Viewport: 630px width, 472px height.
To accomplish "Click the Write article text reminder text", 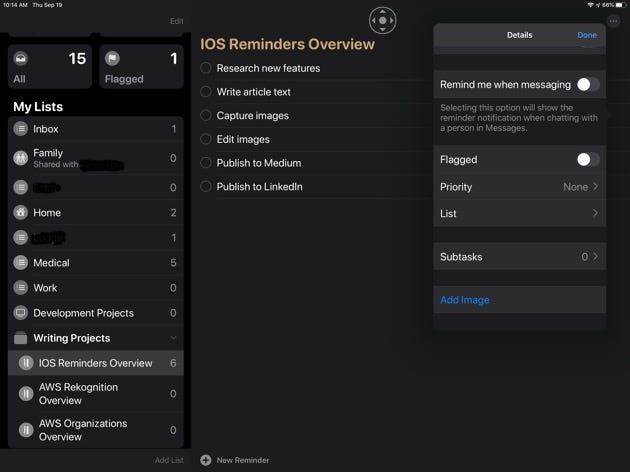I will (x=254, y=92).
